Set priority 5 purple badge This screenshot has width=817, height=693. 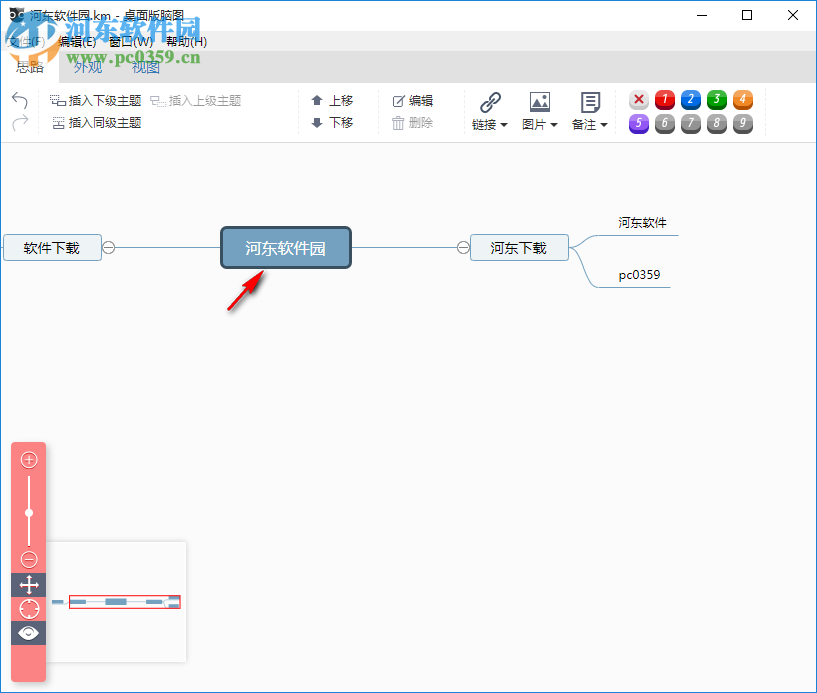tap(639, 124)
